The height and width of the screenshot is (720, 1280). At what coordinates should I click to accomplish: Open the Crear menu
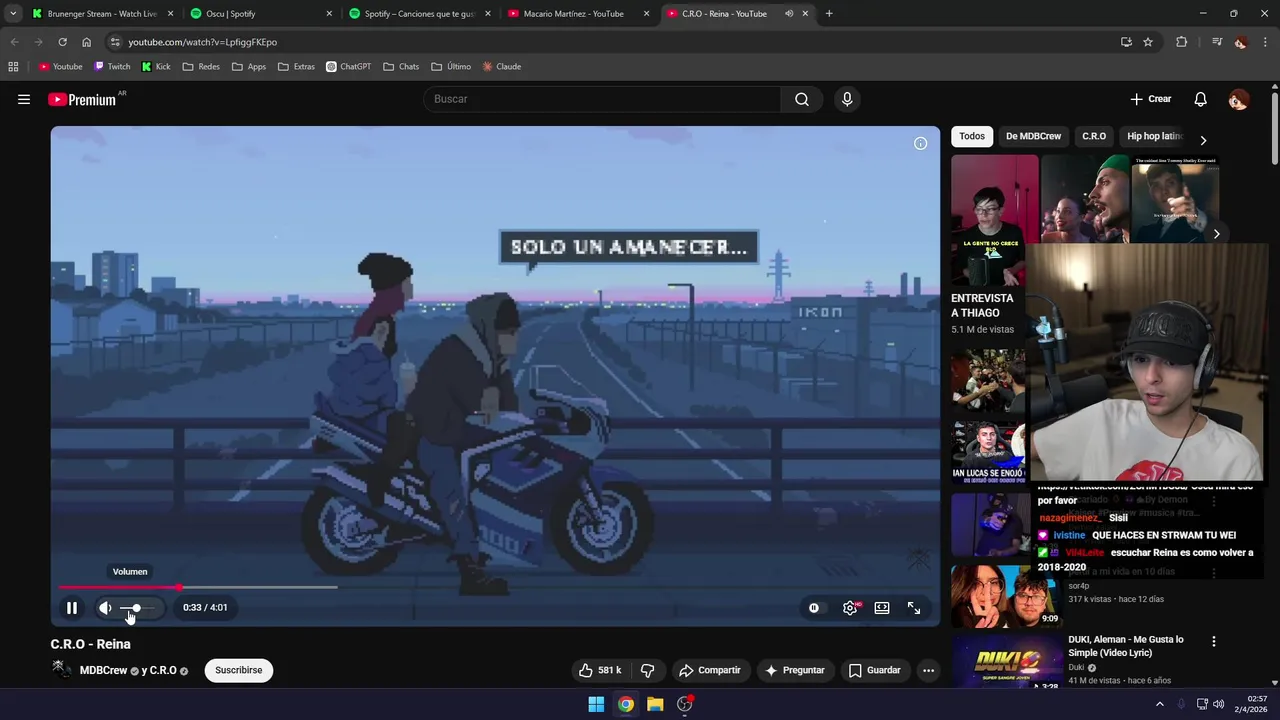(1150, 99)
